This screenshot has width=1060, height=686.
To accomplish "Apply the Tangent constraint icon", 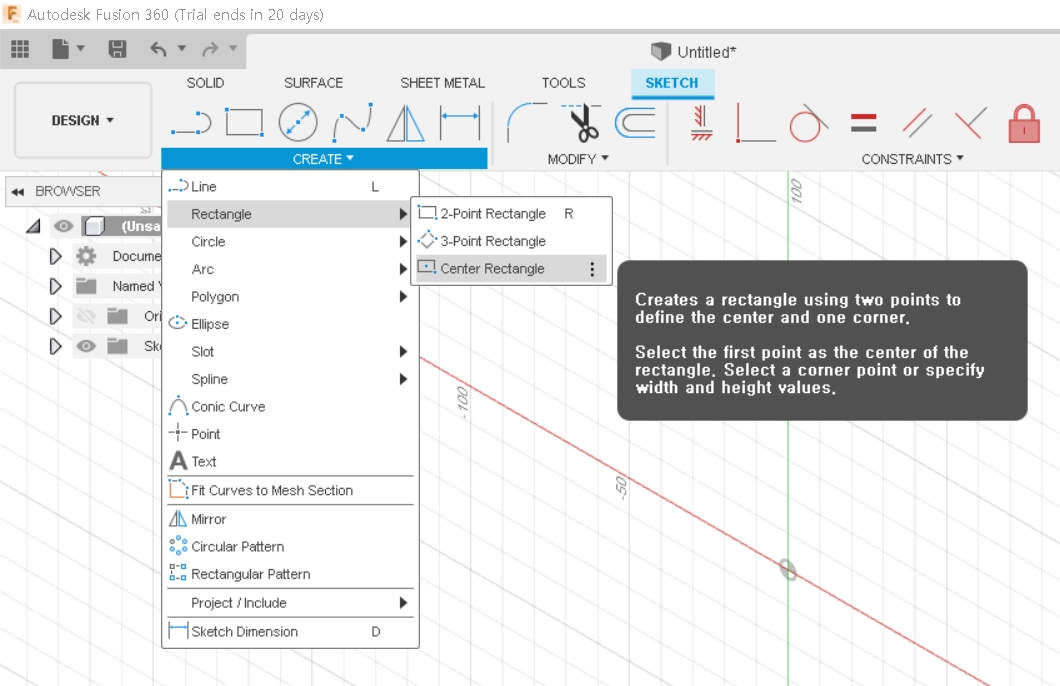I will [809, 122].
